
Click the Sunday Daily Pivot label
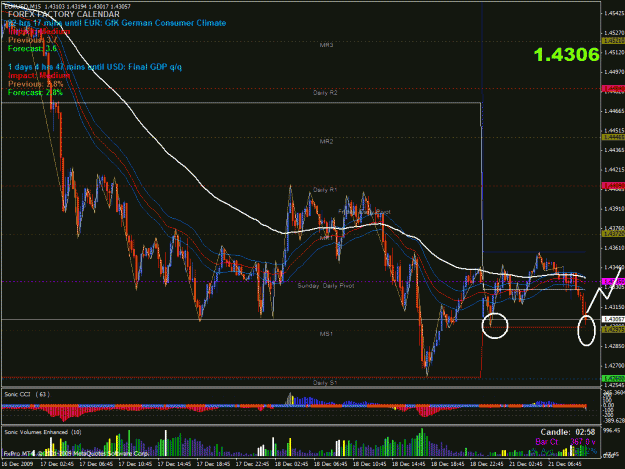pos(326,286)
